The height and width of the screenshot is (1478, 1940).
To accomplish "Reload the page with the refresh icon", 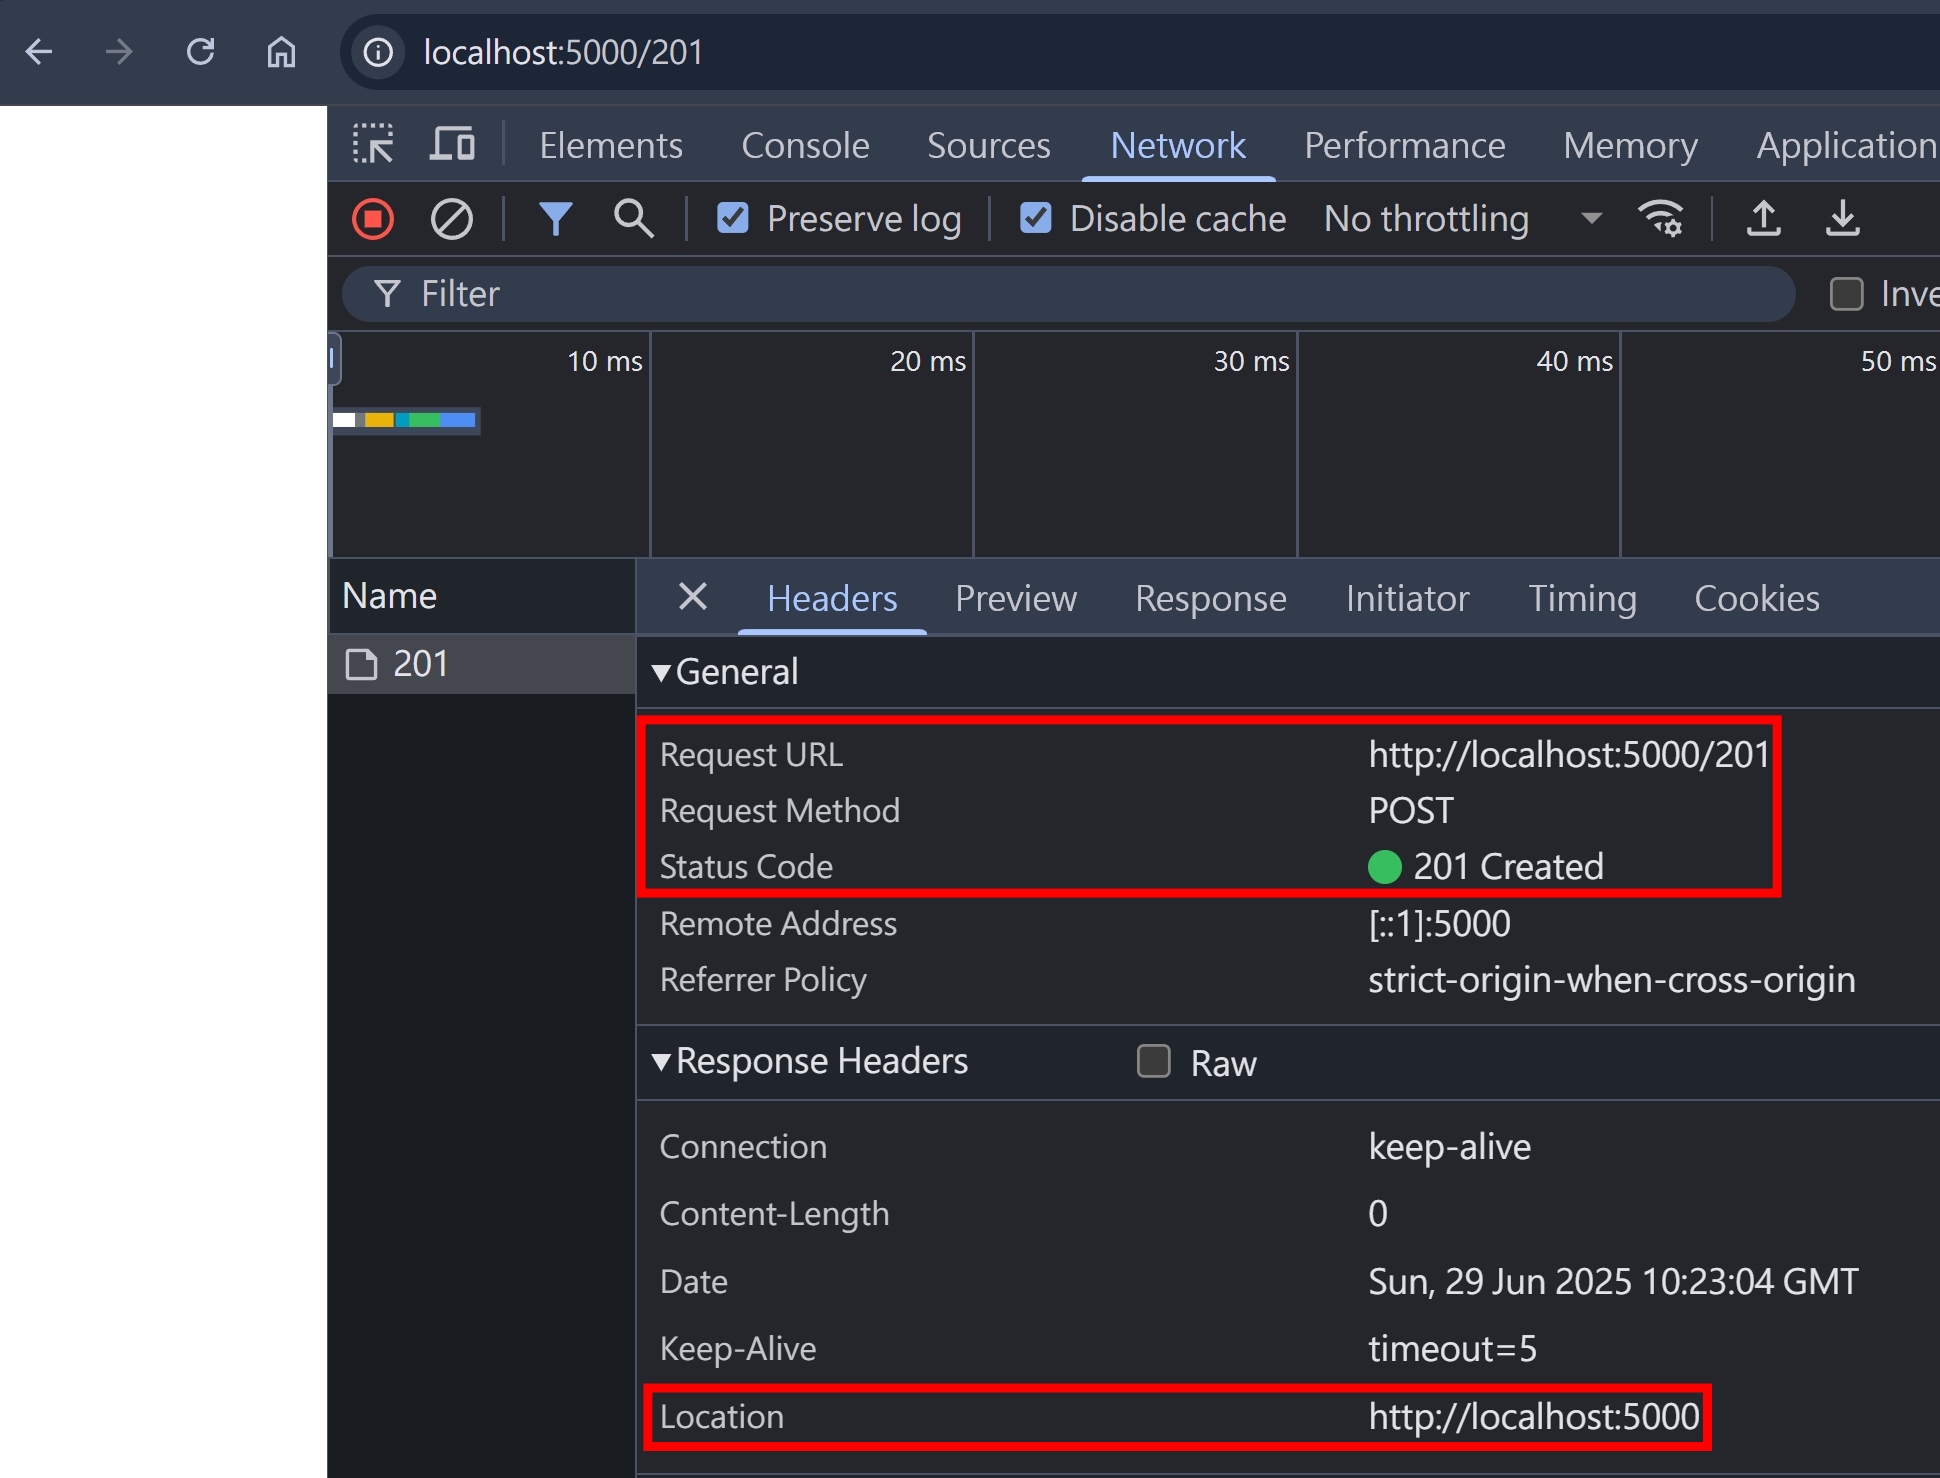I will pos(201,52).
